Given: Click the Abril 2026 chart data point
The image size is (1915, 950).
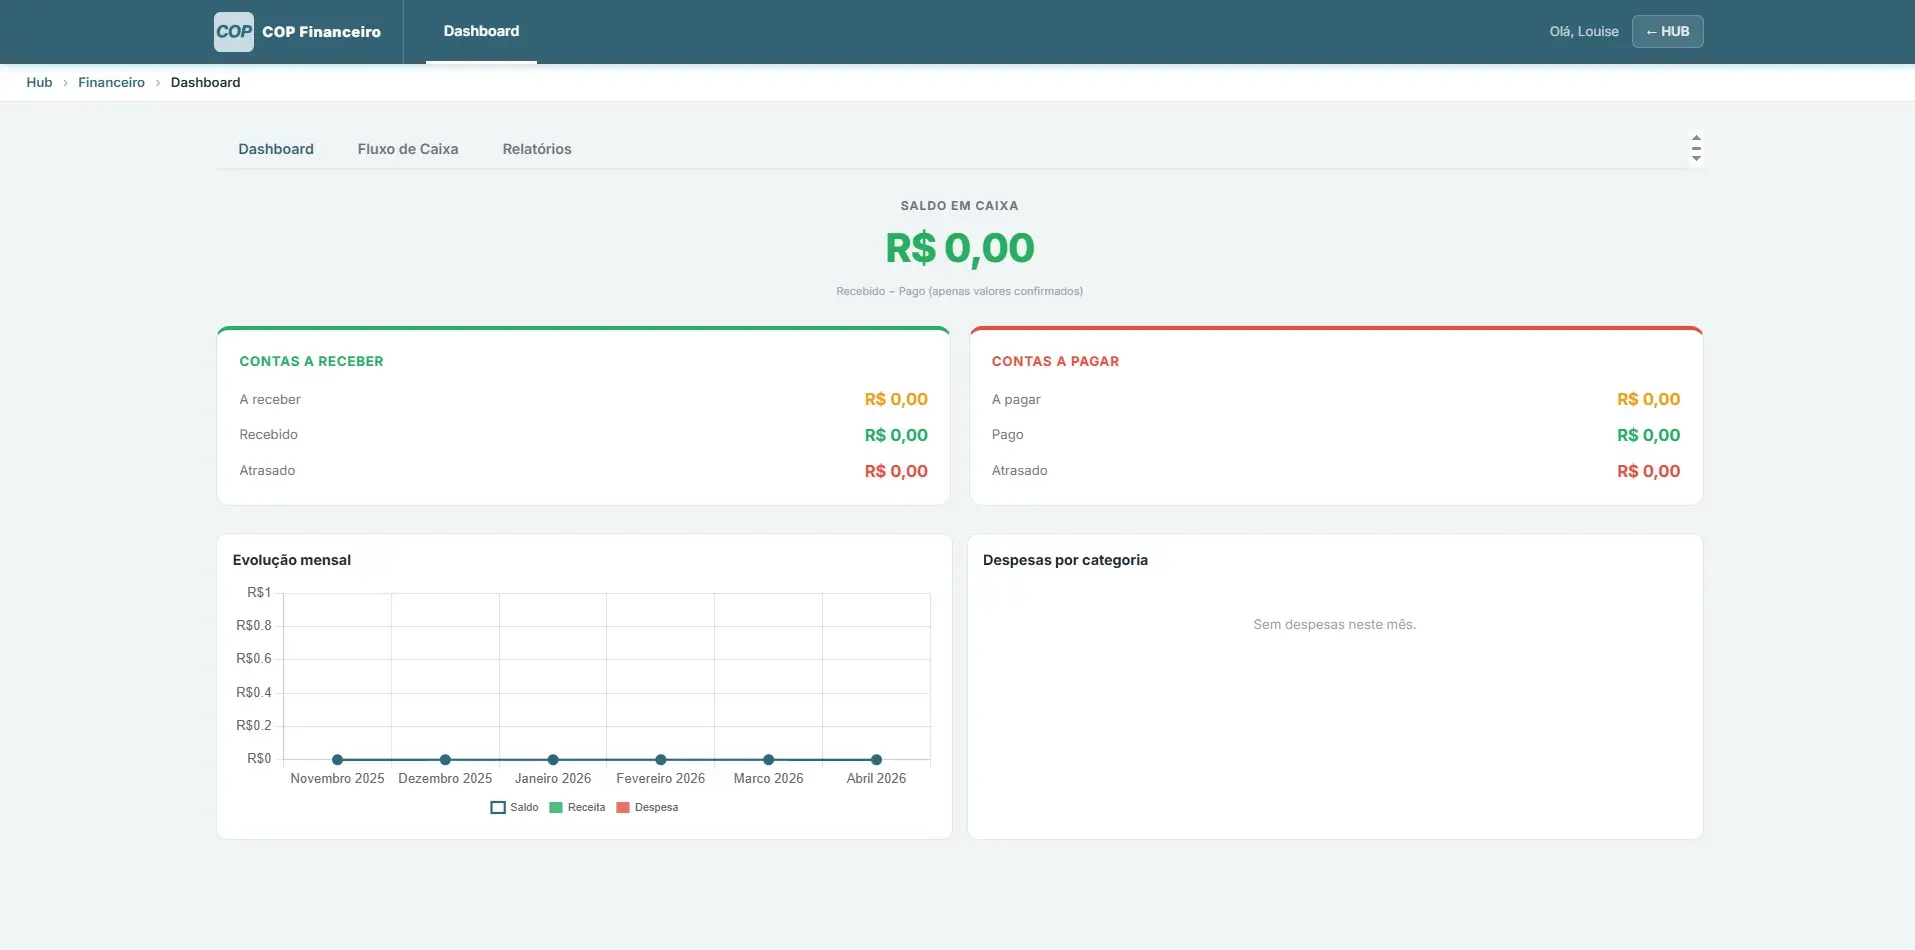Looking at the screenshot, I should [x=876, y=760].
